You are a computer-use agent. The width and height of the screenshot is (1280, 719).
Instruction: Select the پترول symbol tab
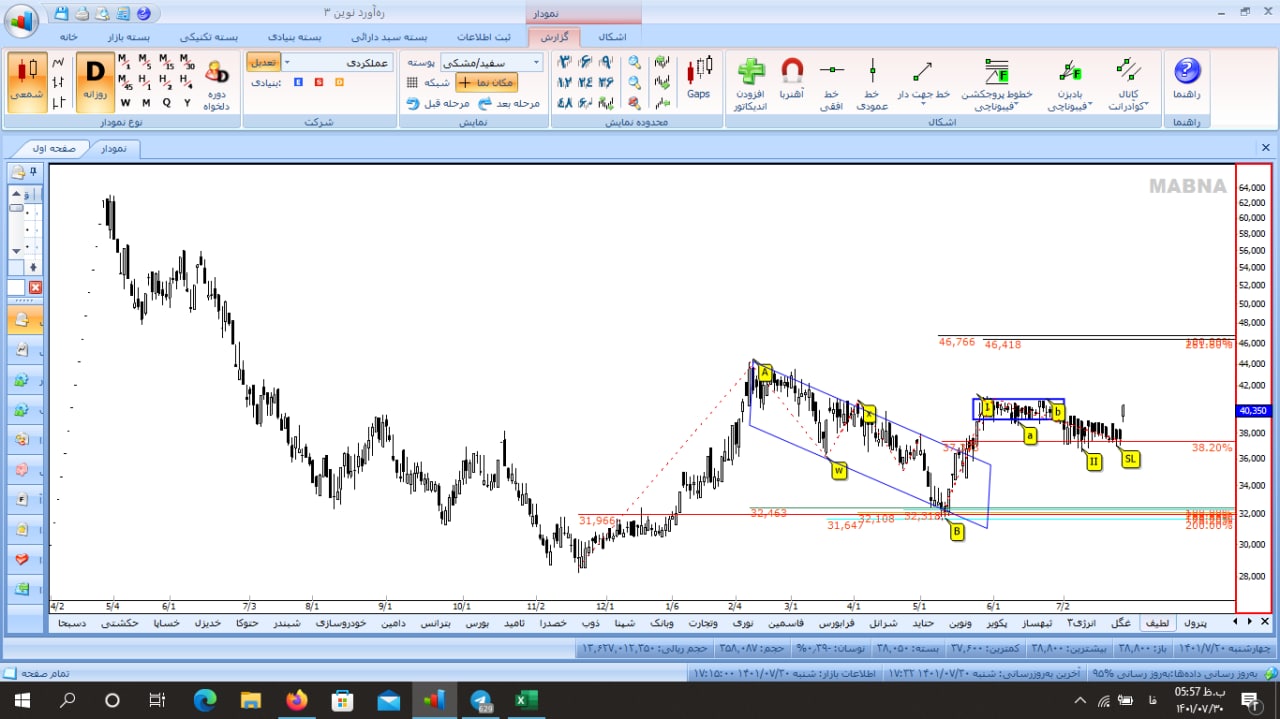(1195, 622)
